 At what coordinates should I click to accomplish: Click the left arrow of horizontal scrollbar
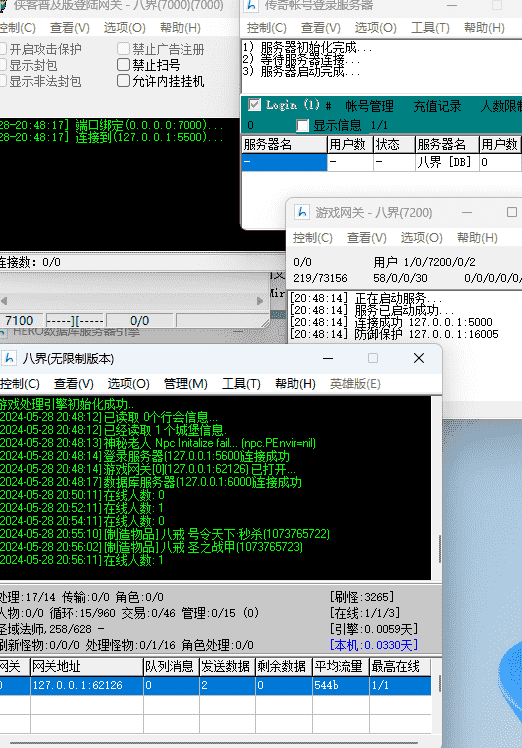point(4,301)
